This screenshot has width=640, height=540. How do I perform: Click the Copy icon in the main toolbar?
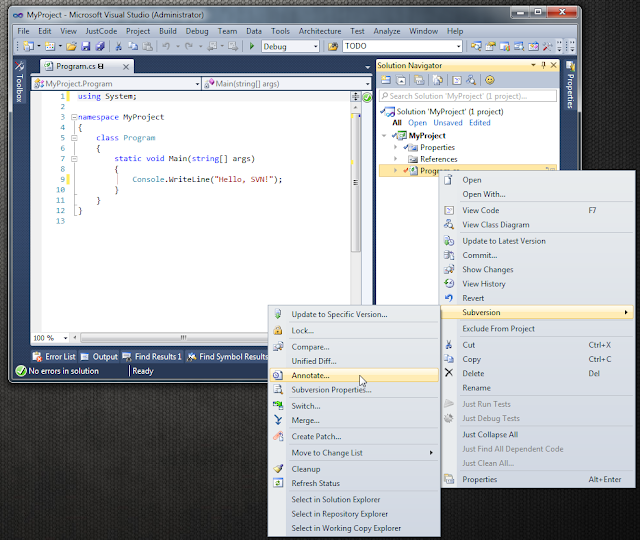tap(133, 46)
